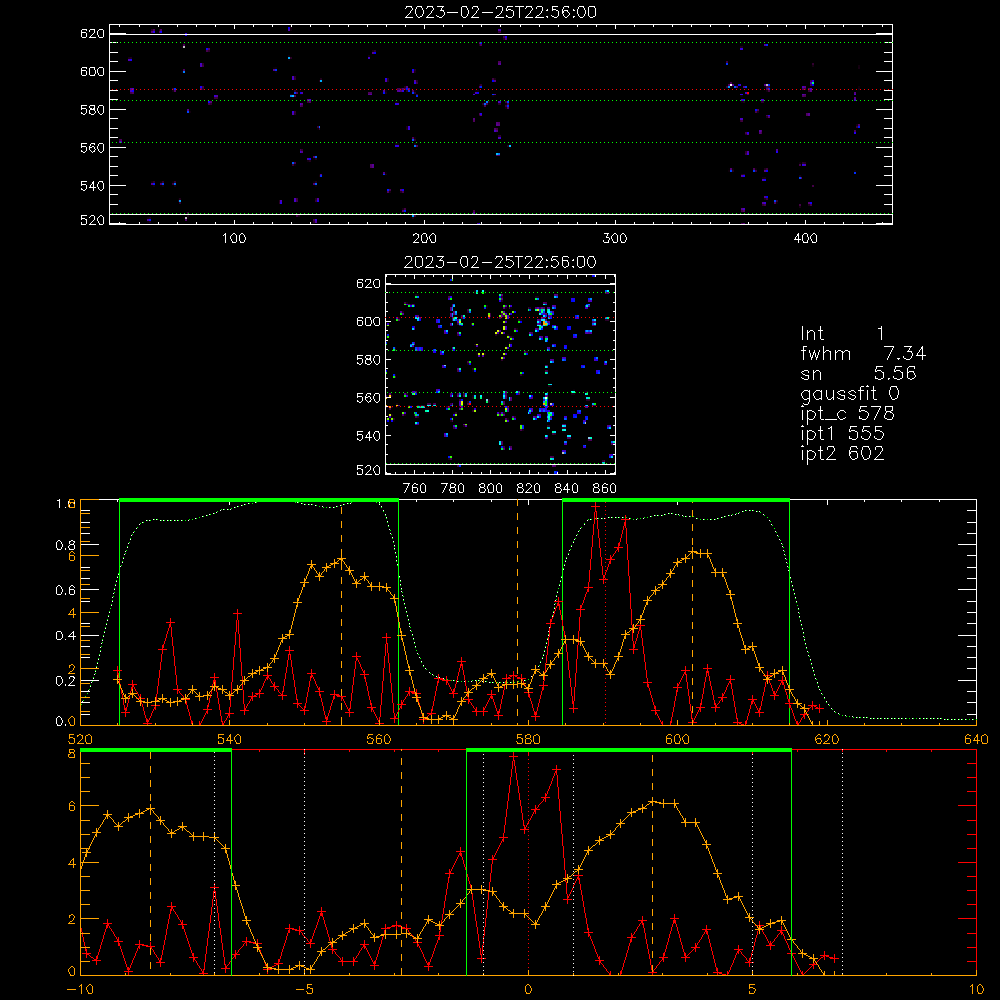Select the '840' x-axis tick label

(x=566, y=489)
